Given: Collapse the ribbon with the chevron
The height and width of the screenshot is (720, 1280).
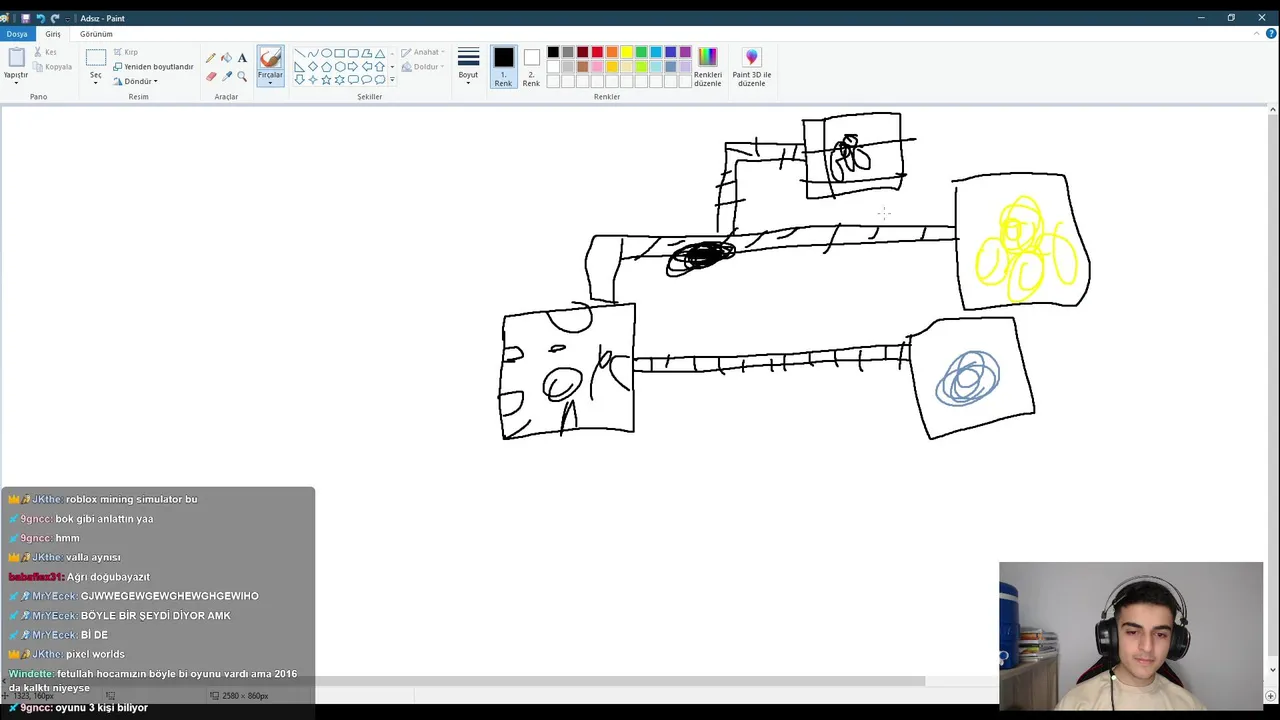Looking at the screenshot, I should pyautogui.click(x=1258, y=34).
